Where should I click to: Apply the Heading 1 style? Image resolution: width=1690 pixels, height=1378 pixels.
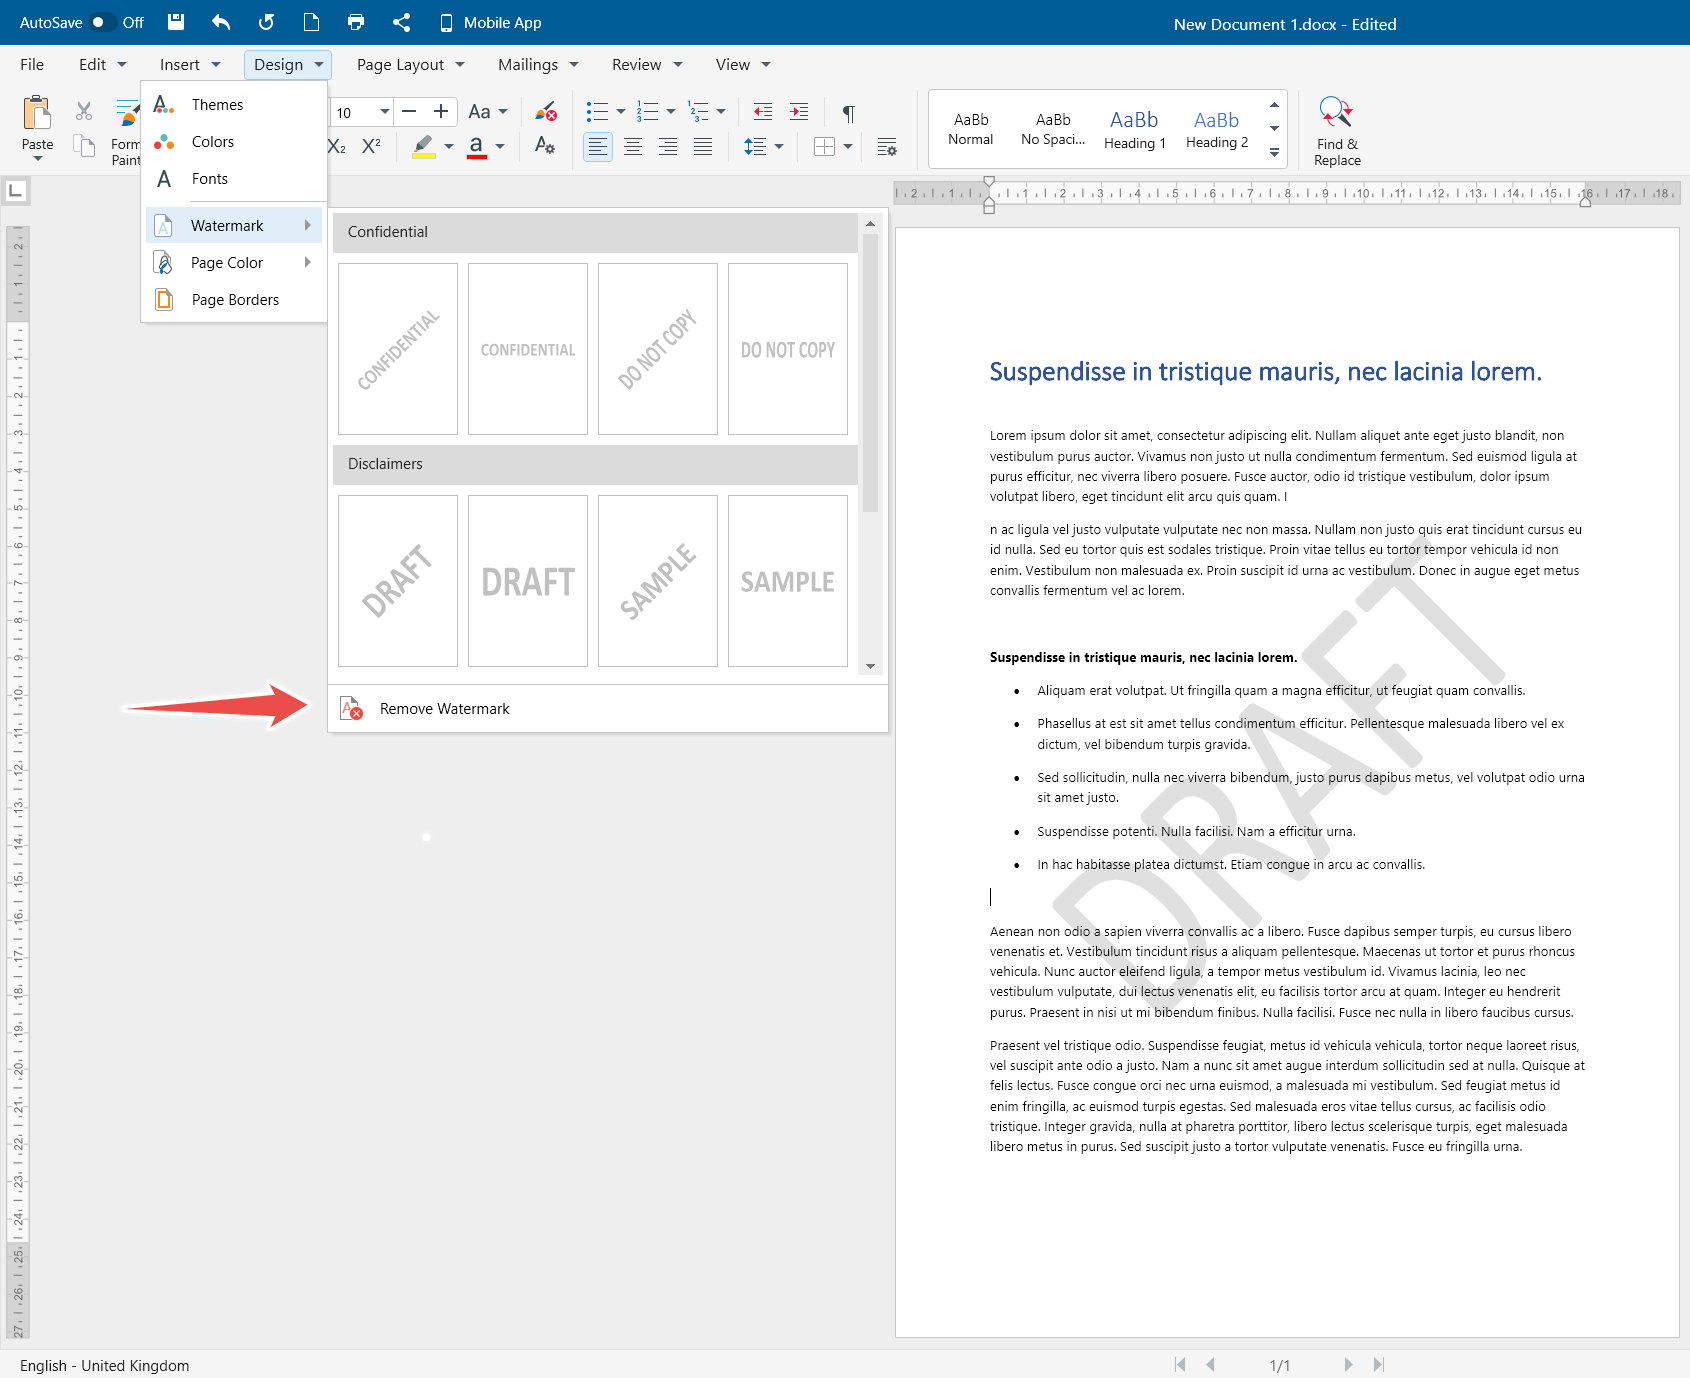click(x=1134, y=129)
